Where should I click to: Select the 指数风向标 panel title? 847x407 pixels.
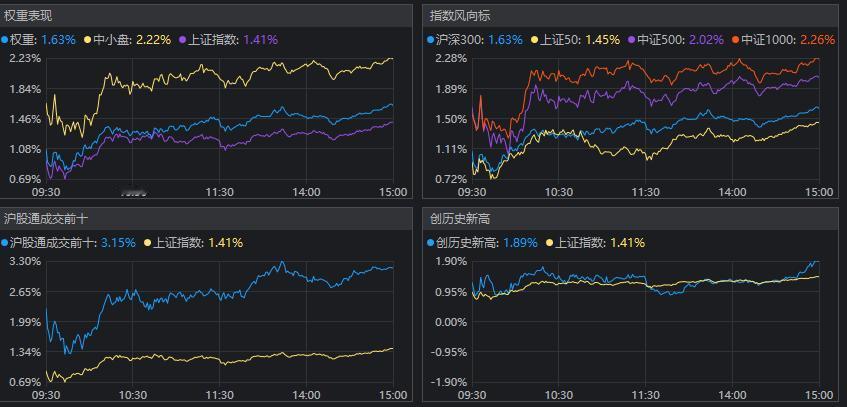pos(460,16)
